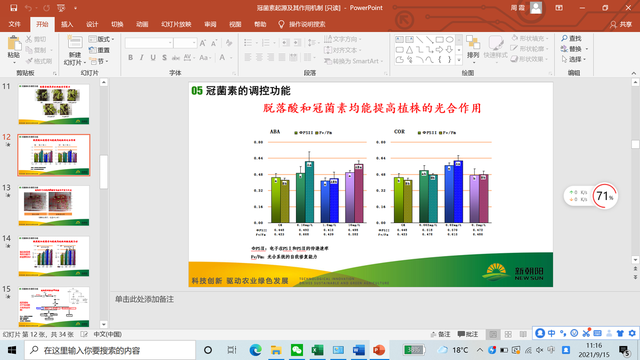Click Find (查找) in editing group
Viewport: 640px width, 360px height.
point(571,38)
